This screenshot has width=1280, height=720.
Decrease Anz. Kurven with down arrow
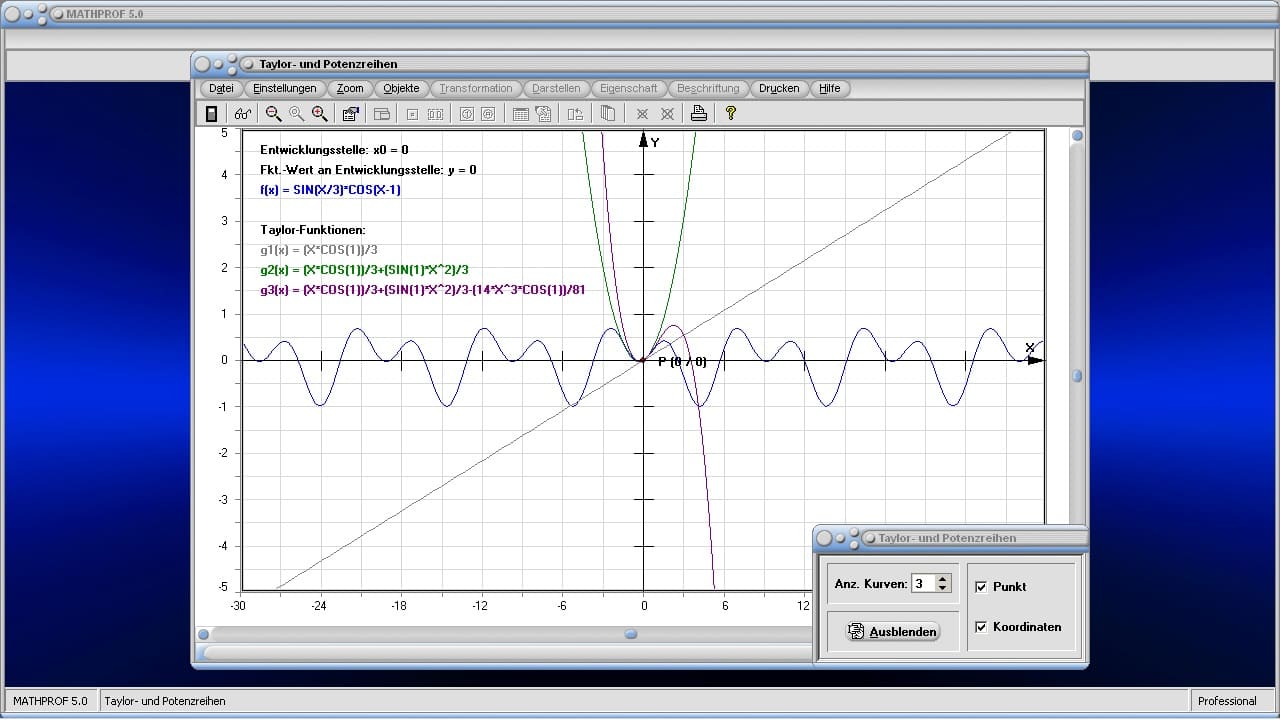coord(943,588)
